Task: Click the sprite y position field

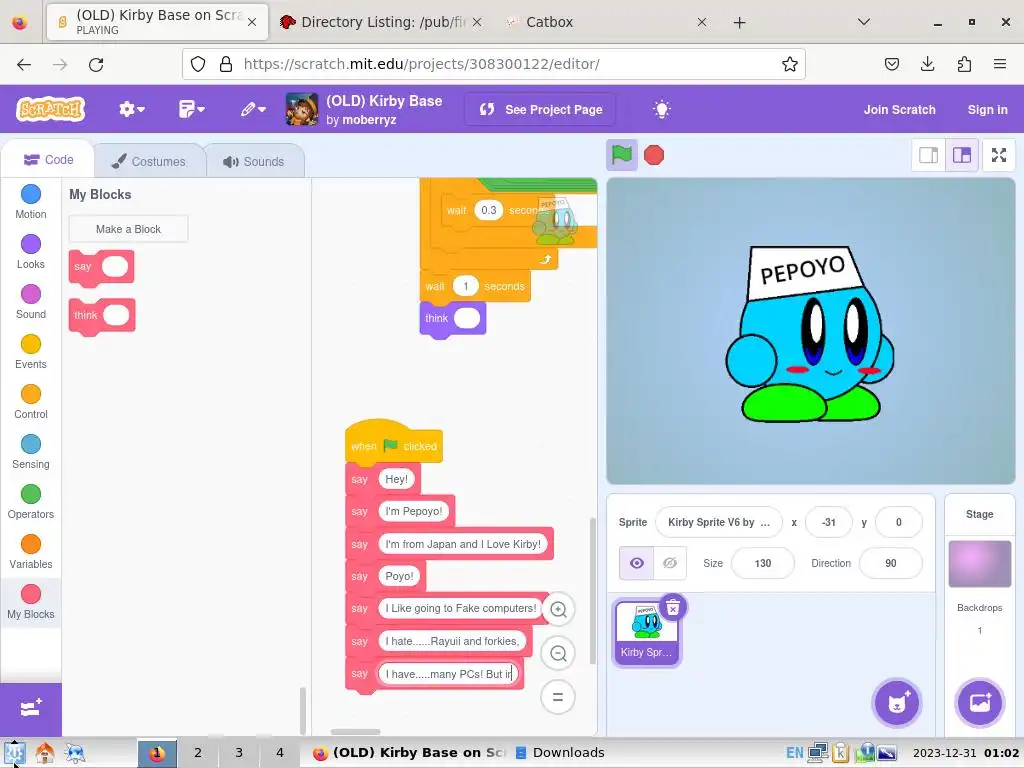Action: pyautogui.click(x=899, y=522)
